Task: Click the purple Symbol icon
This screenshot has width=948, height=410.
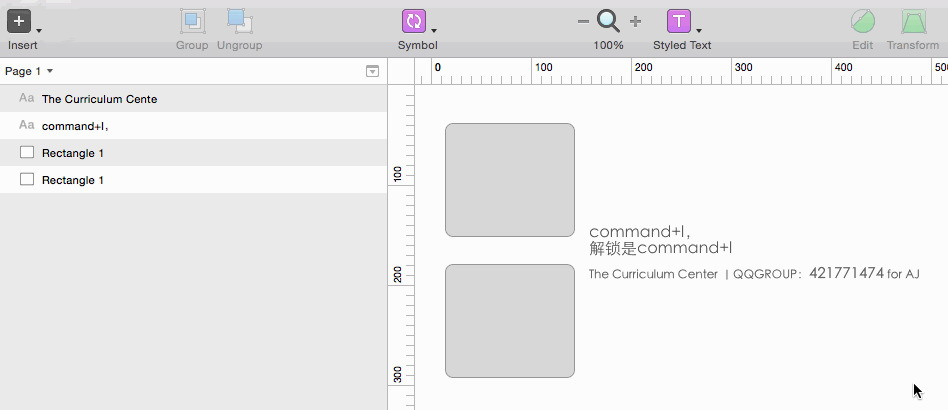Action: click(414, 21)
